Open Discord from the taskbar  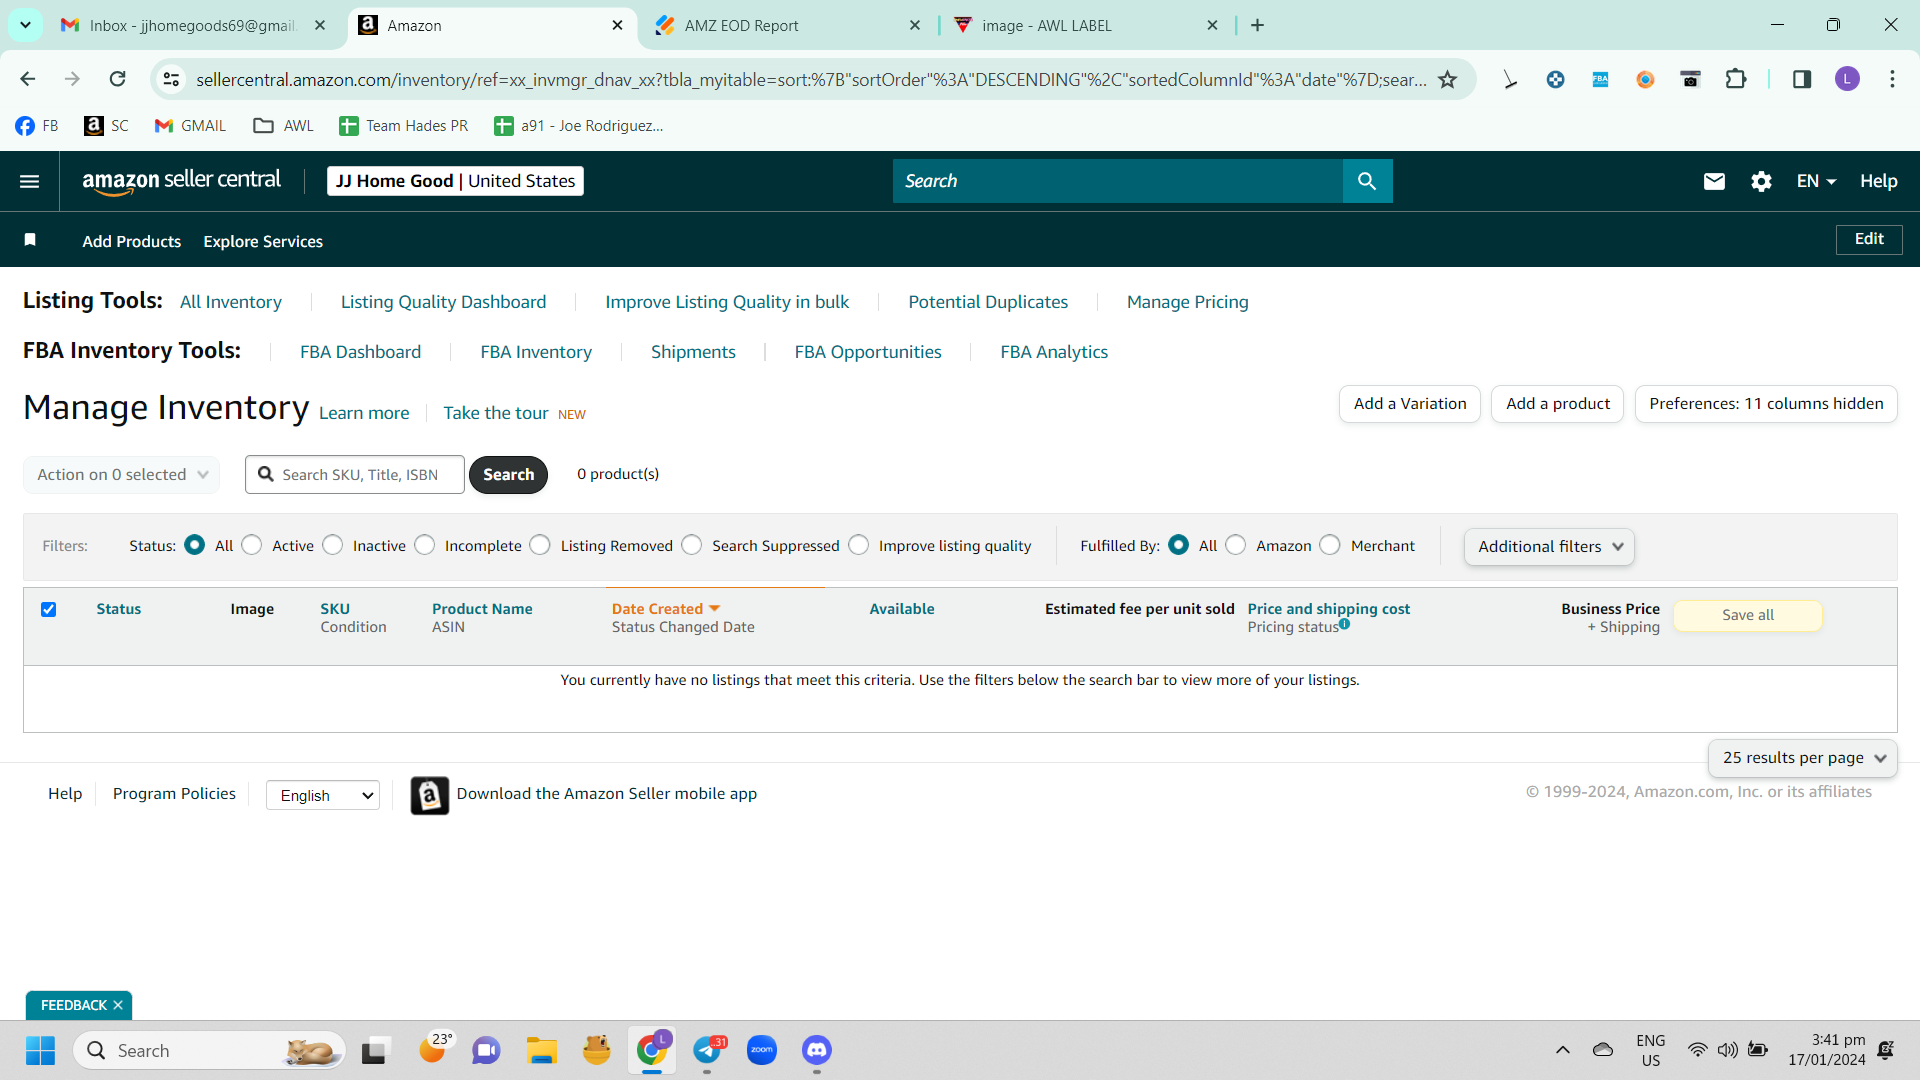click(x=817, y=1050)
